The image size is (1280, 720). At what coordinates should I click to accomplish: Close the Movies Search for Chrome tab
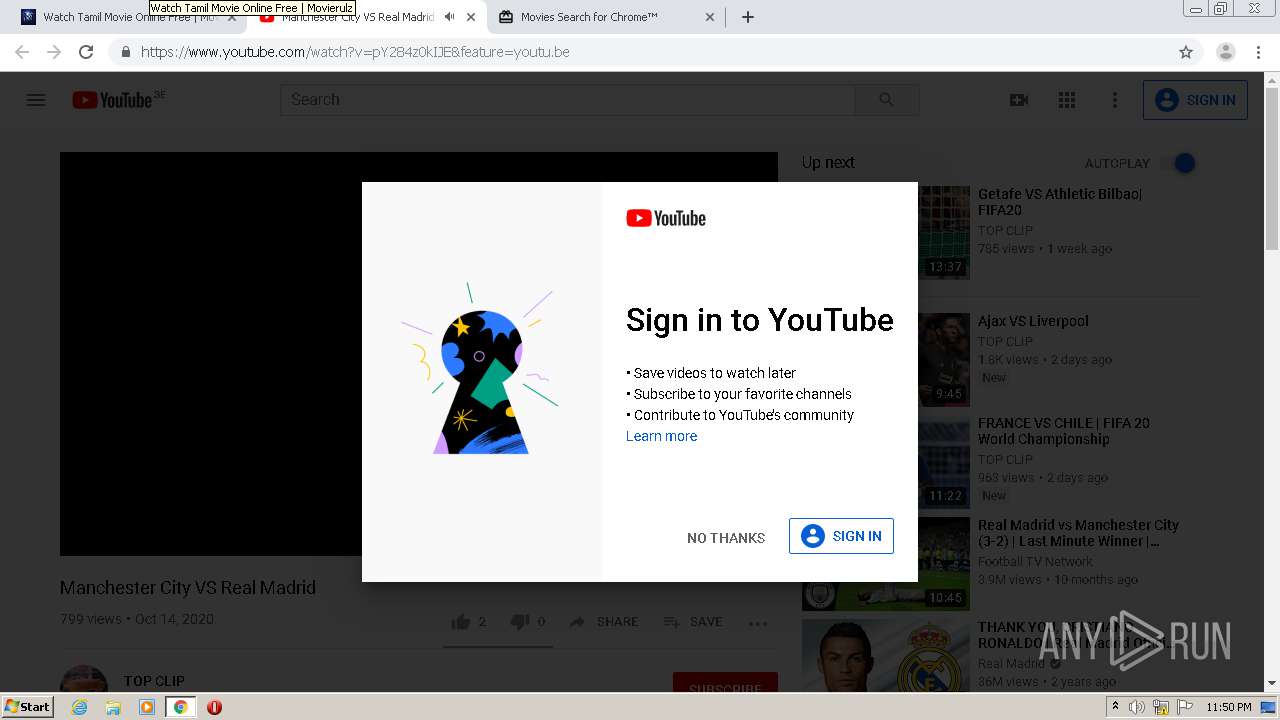(x=710, y=17)
